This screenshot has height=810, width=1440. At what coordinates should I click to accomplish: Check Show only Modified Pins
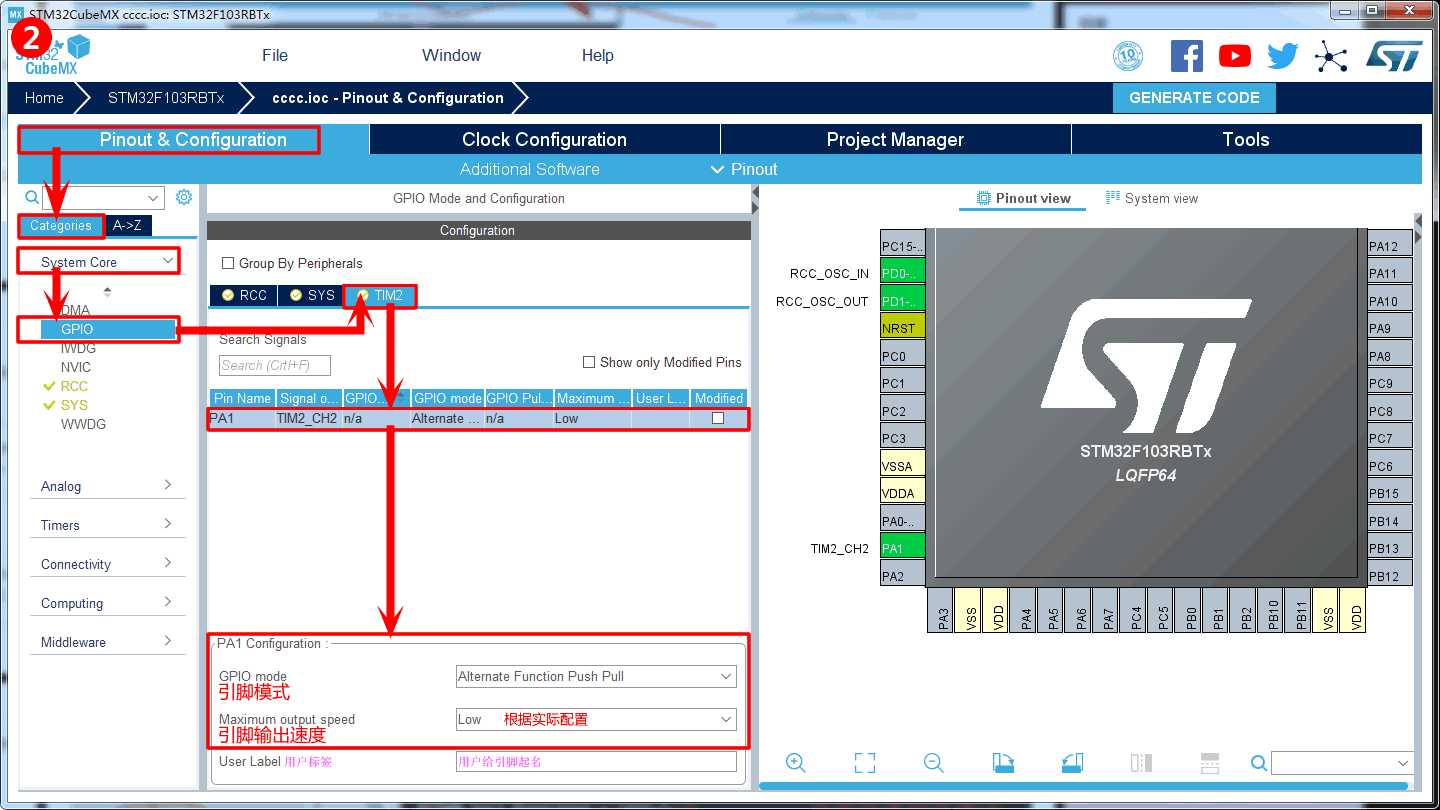tap(589, 362)
